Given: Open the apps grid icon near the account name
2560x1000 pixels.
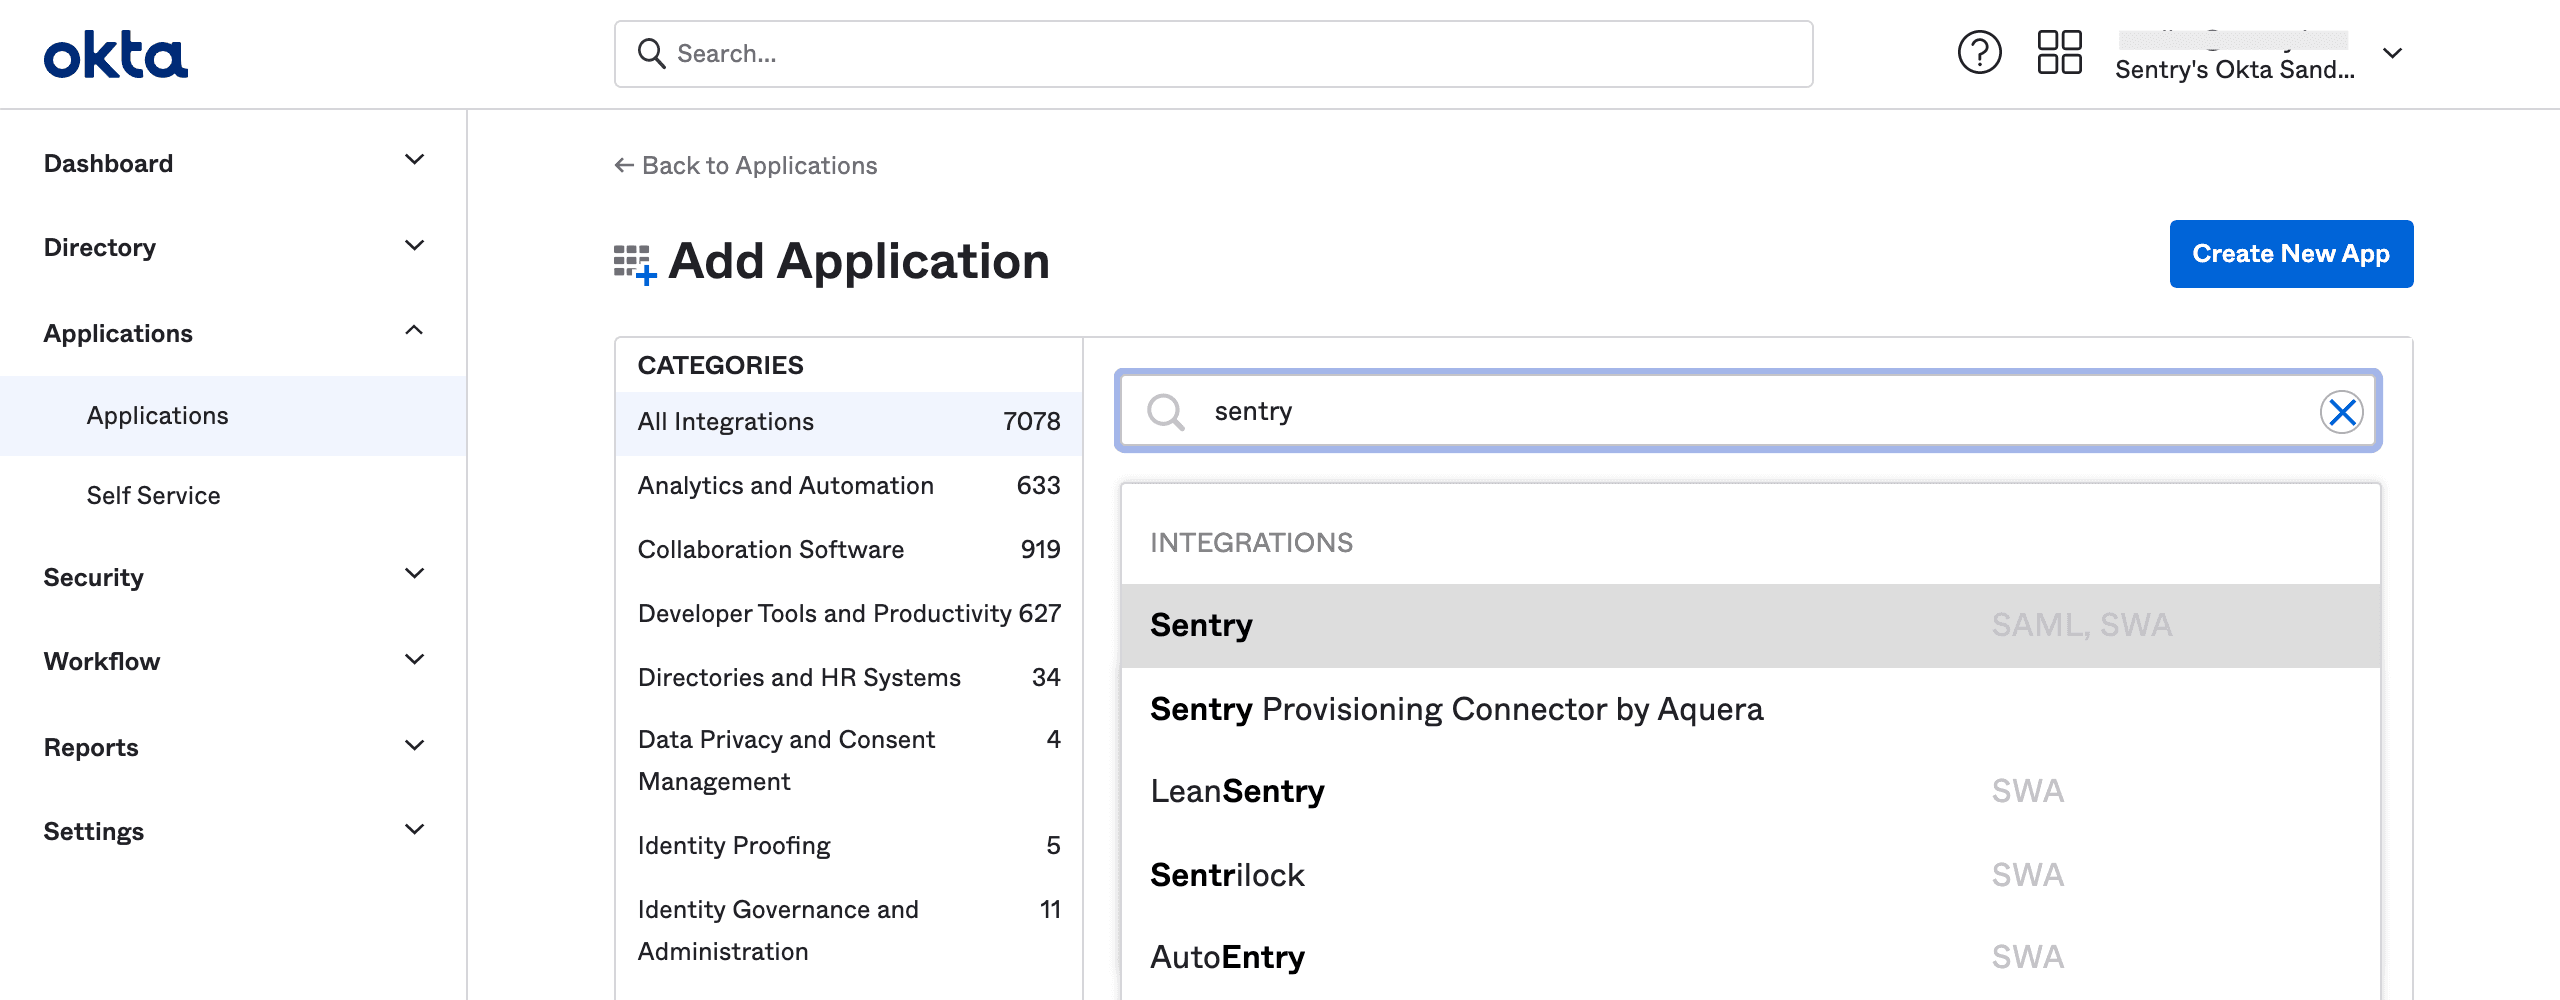Looking at the screenshot, I should [x=2058, y=53].
